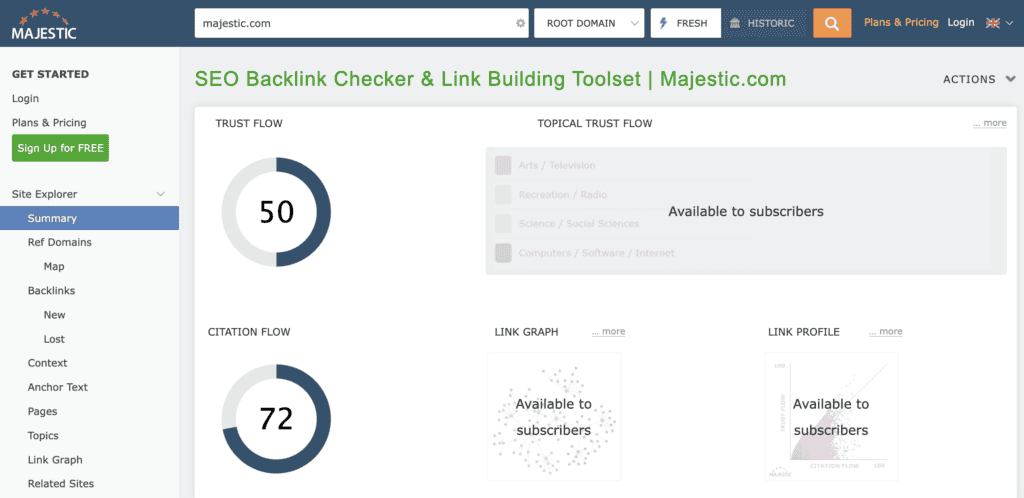This screenshot has width=1024, height=498.
Task: Click the Majestic logo in header
Action: (x=43, y=22)
